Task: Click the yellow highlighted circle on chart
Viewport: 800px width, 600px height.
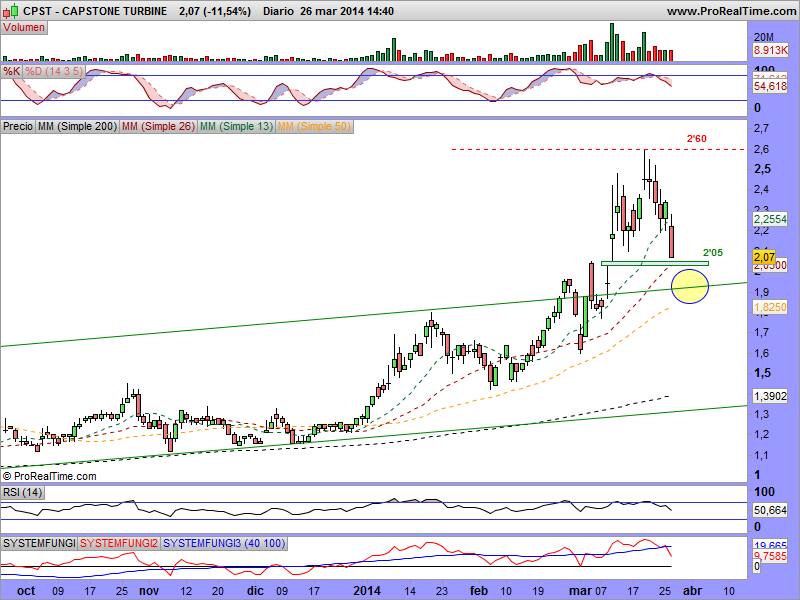Action: (690, 286)
